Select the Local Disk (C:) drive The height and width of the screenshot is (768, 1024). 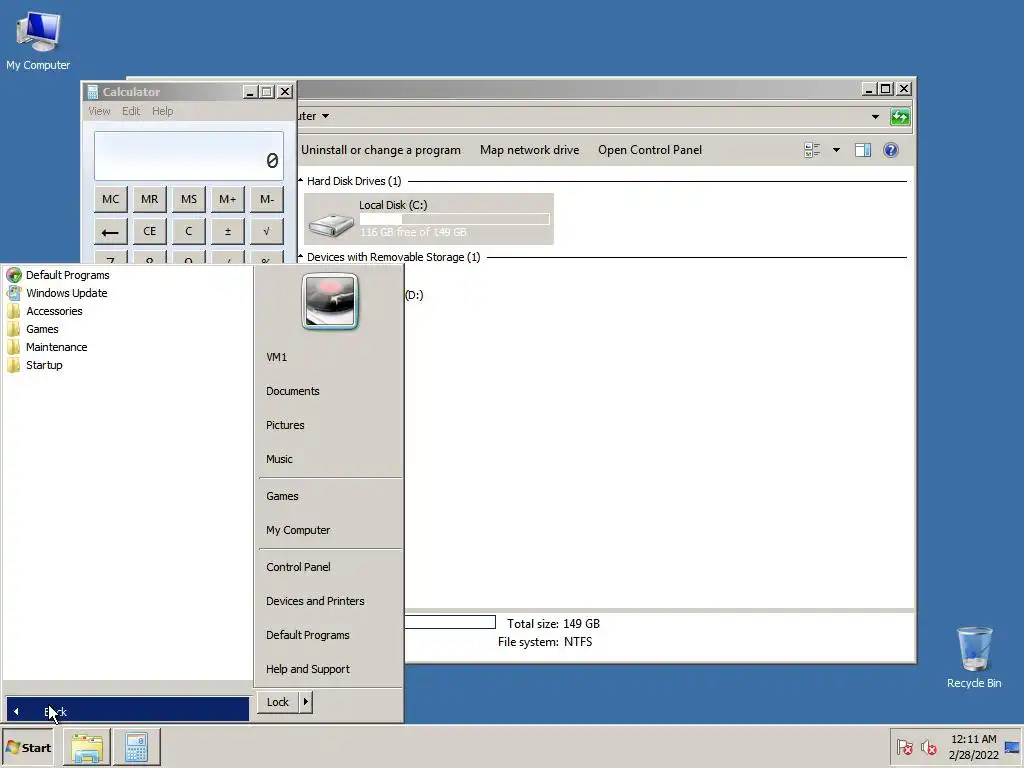(428, 219)
